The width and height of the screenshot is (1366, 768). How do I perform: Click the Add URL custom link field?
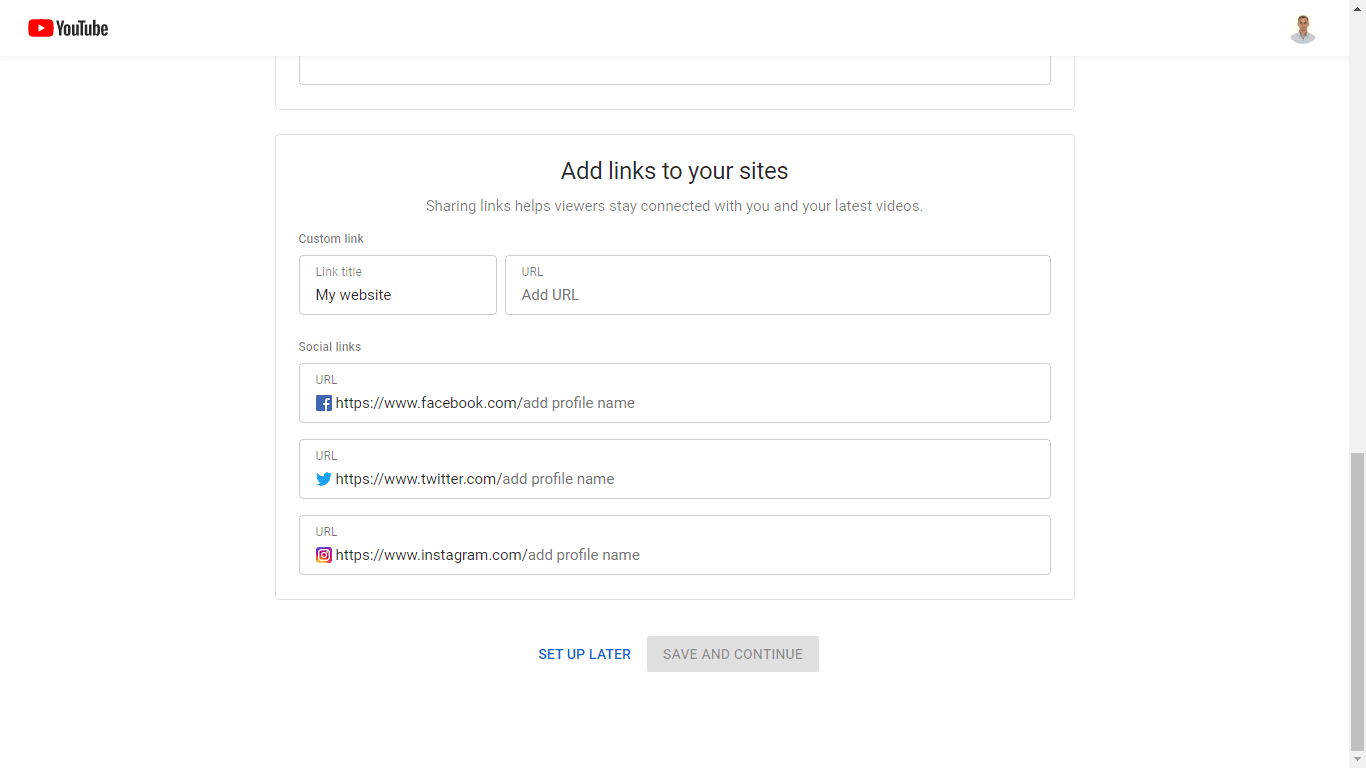point(777,295)
